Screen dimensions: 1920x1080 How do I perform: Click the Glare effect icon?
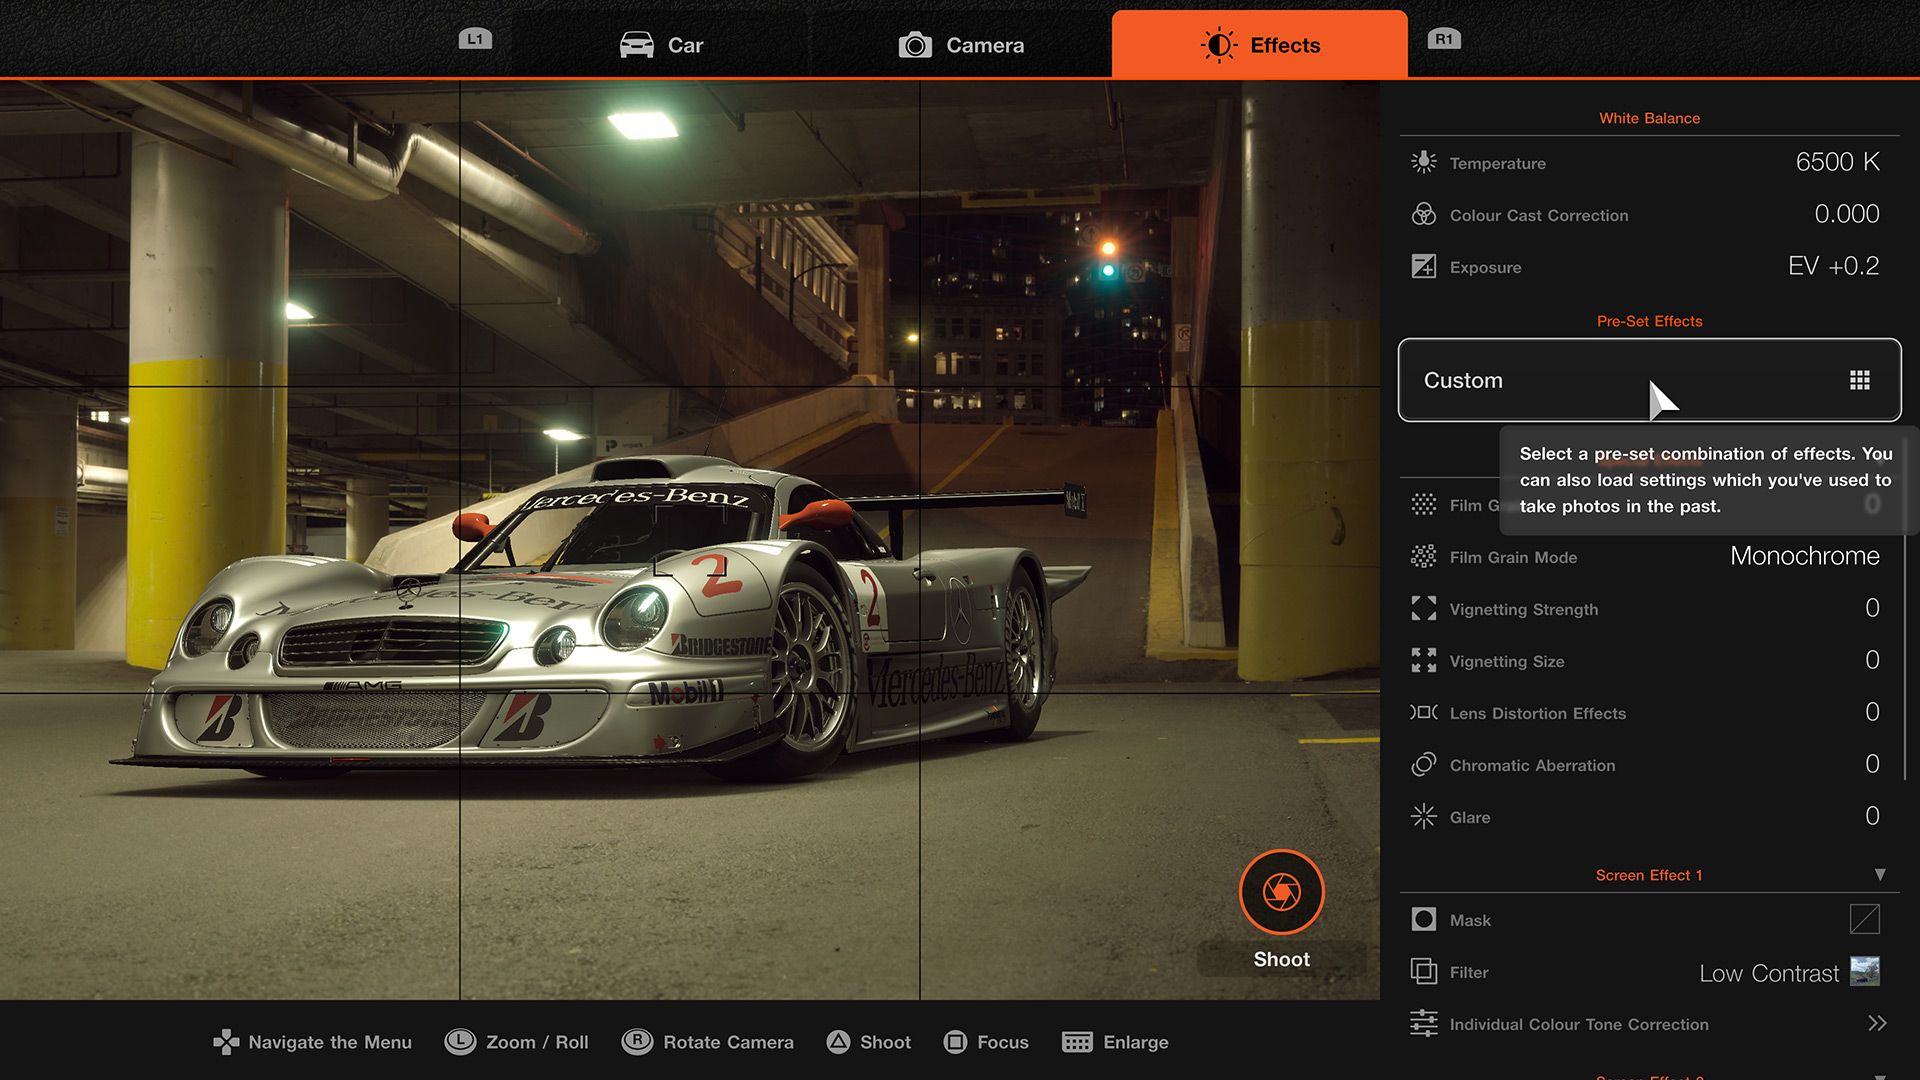pyautogui.click(x=1425, y=816)
